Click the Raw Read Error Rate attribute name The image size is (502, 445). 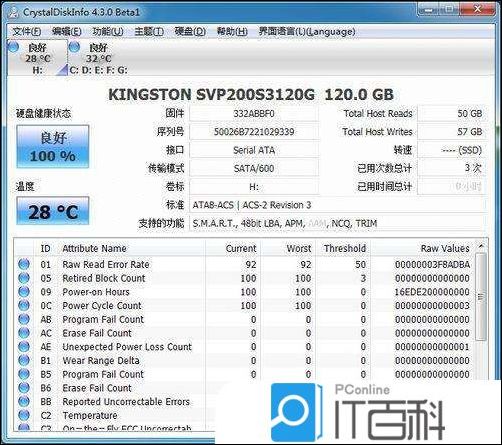pyautogui.click(x=106, y=264)
